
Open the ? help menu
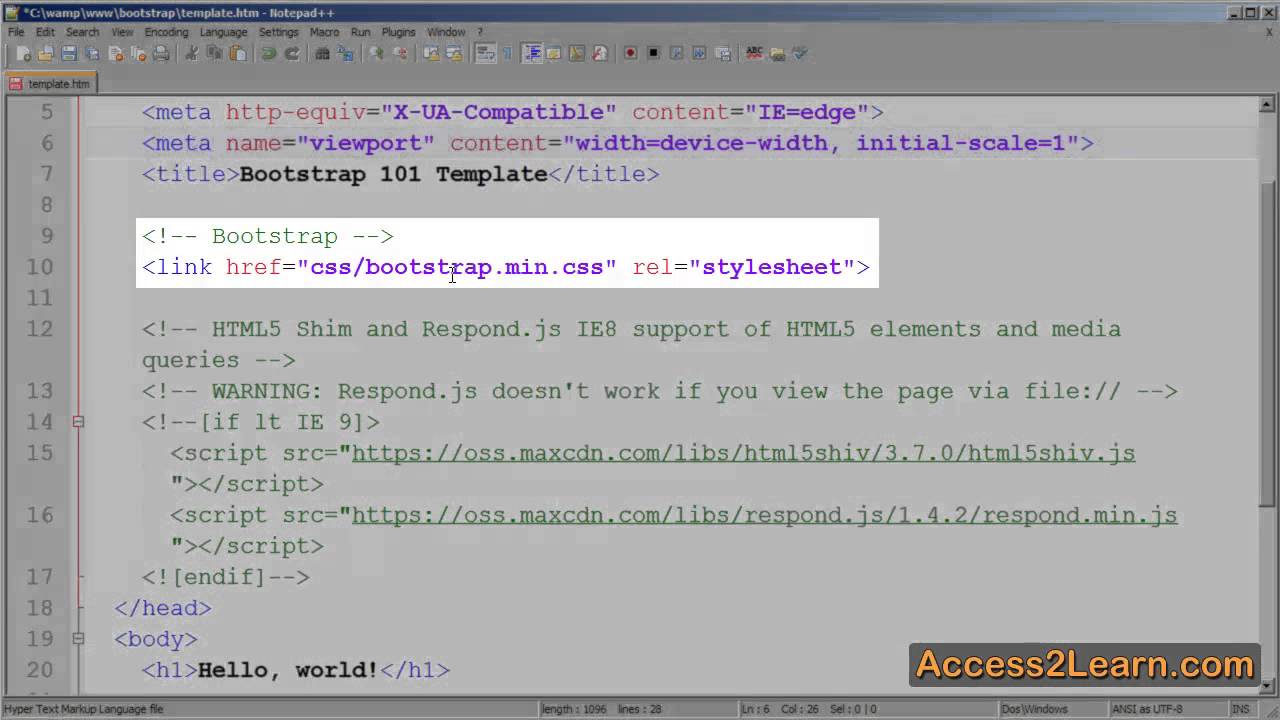point(480,32)
